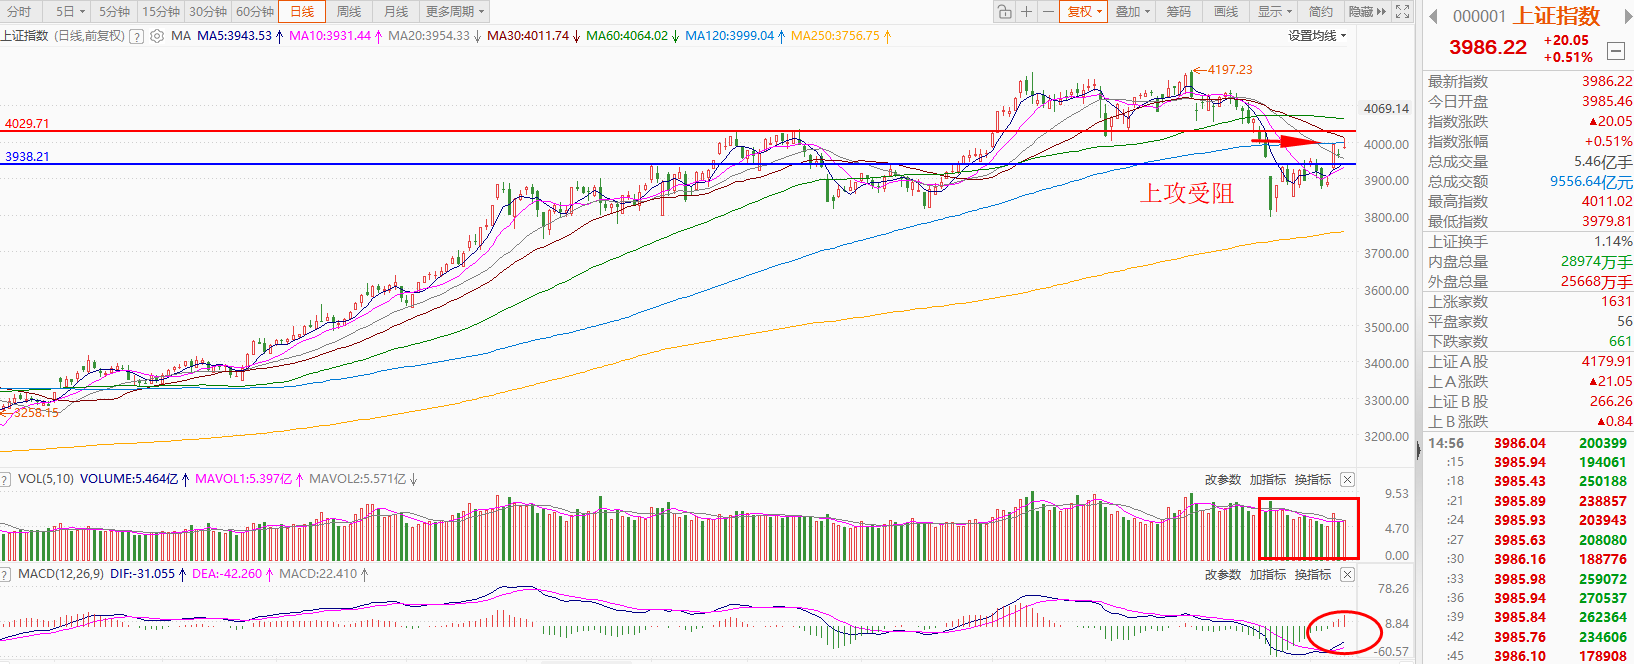Close the MACD indicator panel

point(1347,575)
